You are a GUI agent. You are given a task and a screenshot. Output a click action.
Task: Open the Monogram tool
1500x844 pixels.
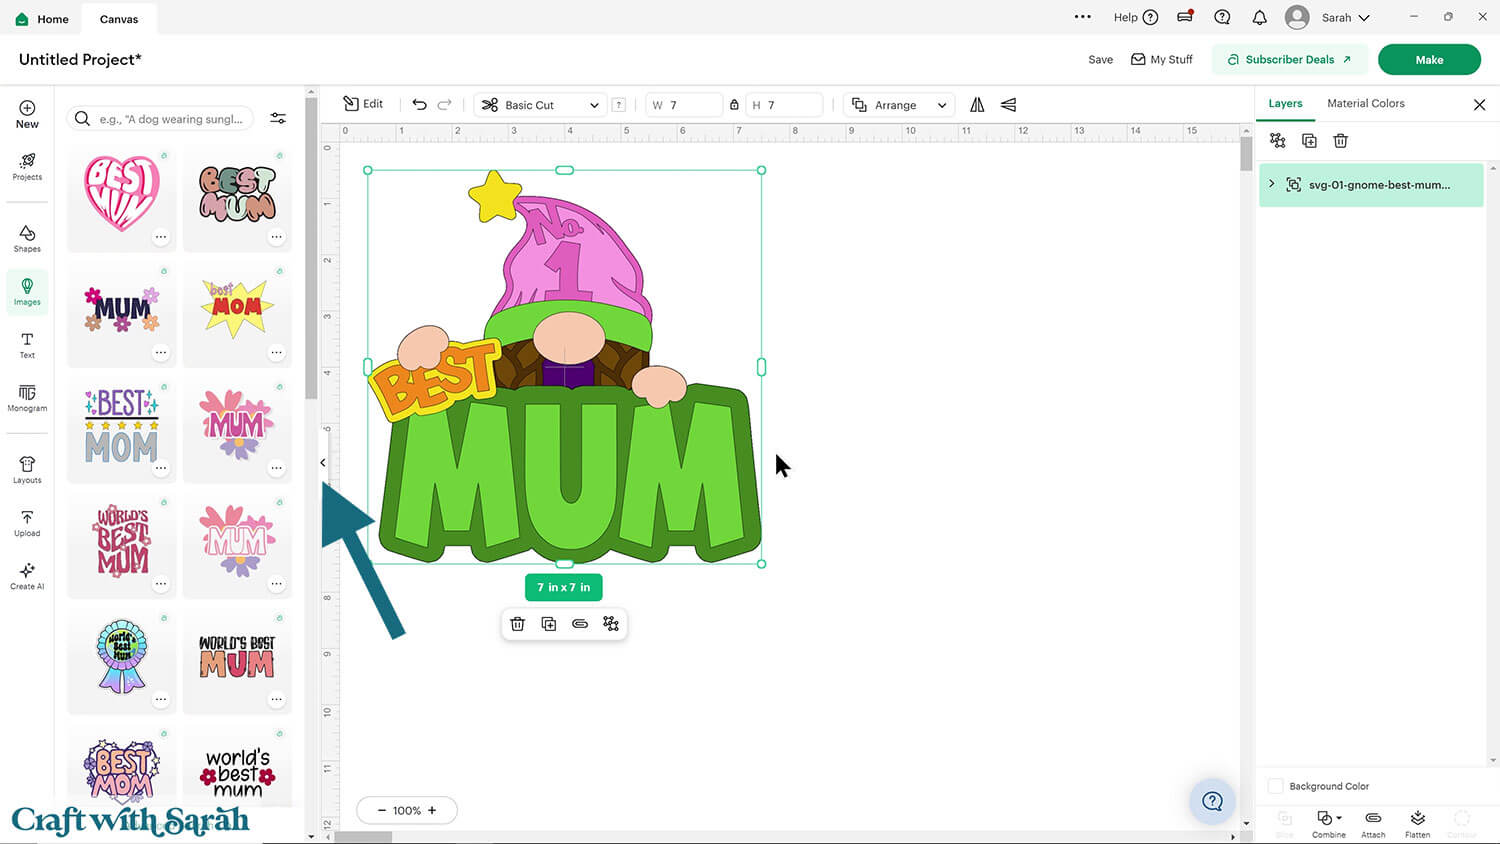(27, 398)
